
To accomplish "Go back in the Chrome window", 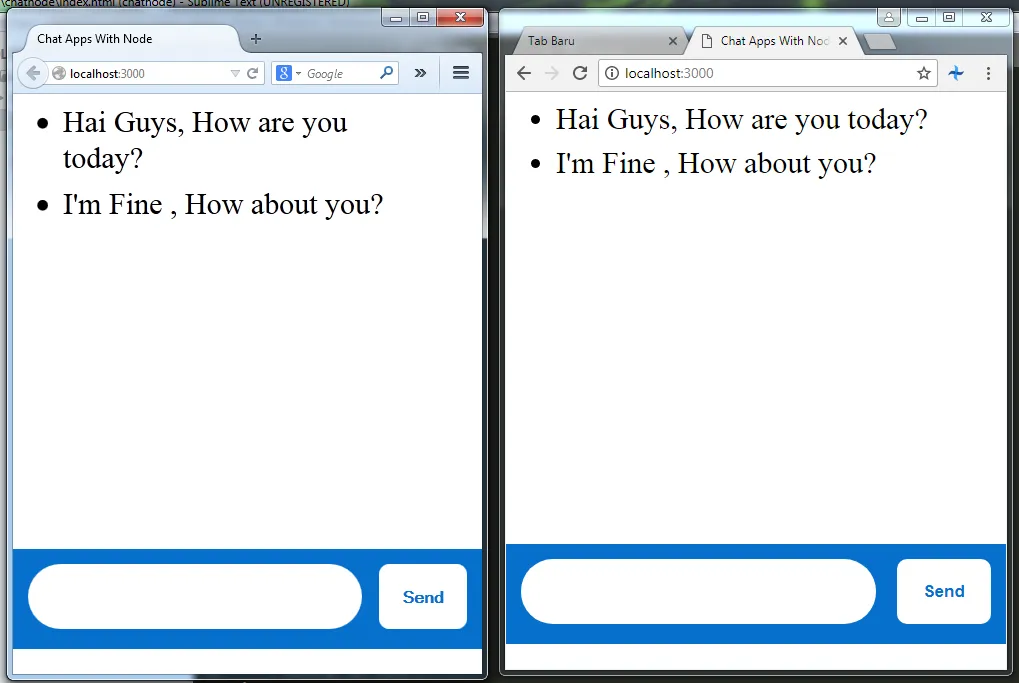I will click(524, 73).
